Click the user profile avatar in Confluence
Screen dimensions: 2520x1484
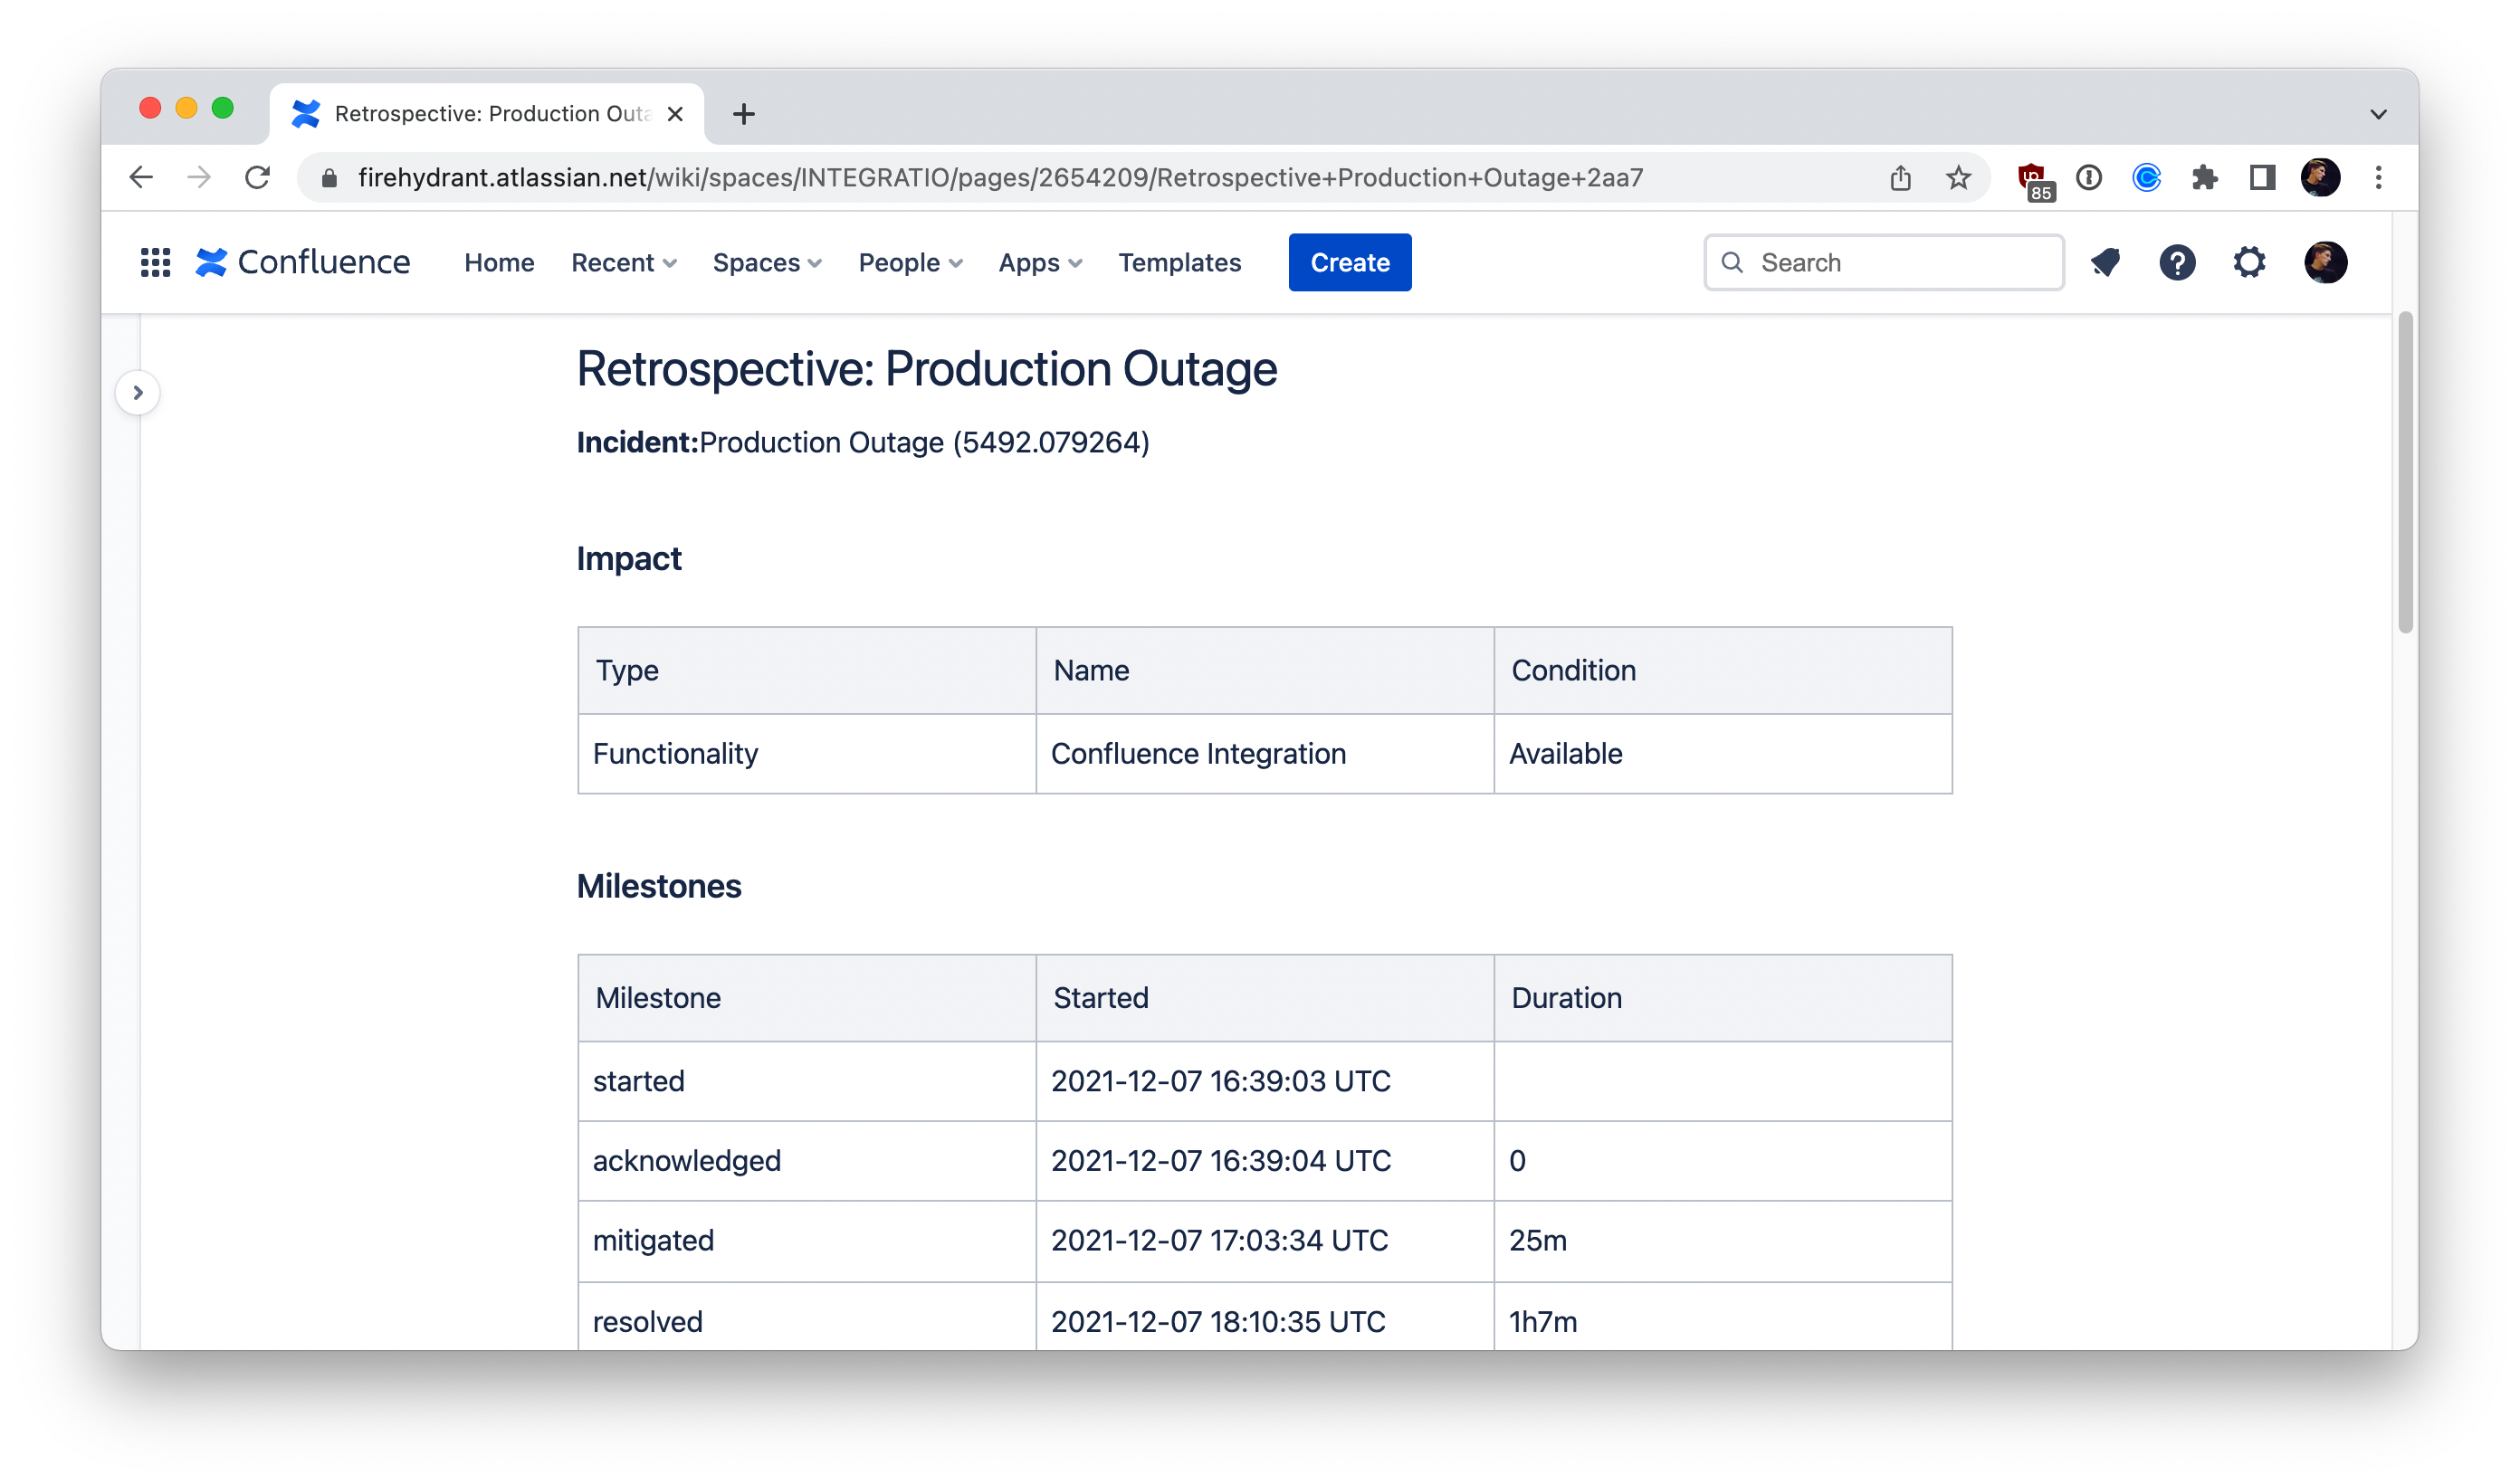click(2325, 263)
